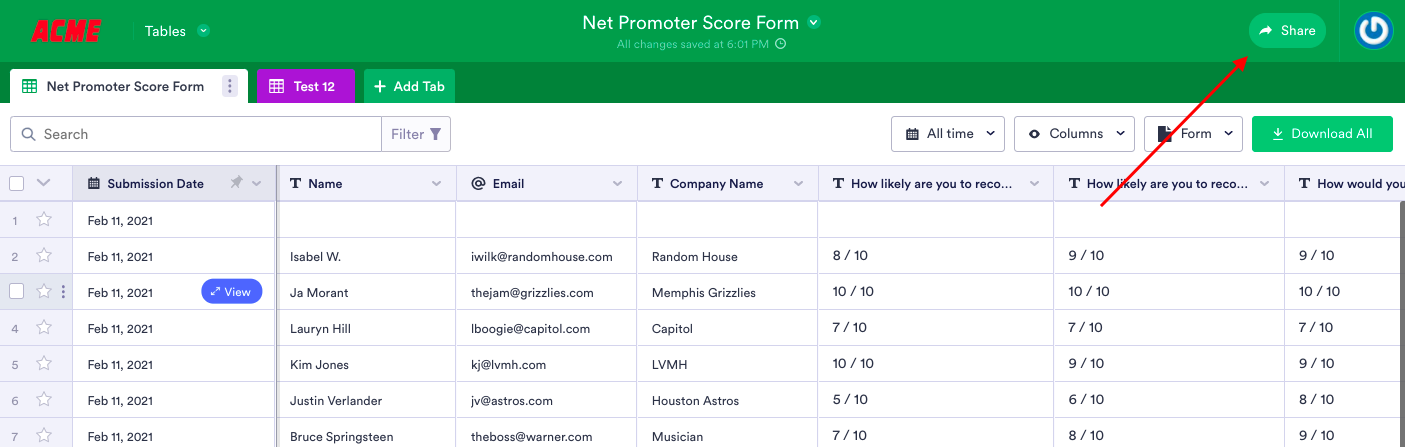1405x447 pixels.
Task: Switch to the Test 12 tab
Action: 306,86
